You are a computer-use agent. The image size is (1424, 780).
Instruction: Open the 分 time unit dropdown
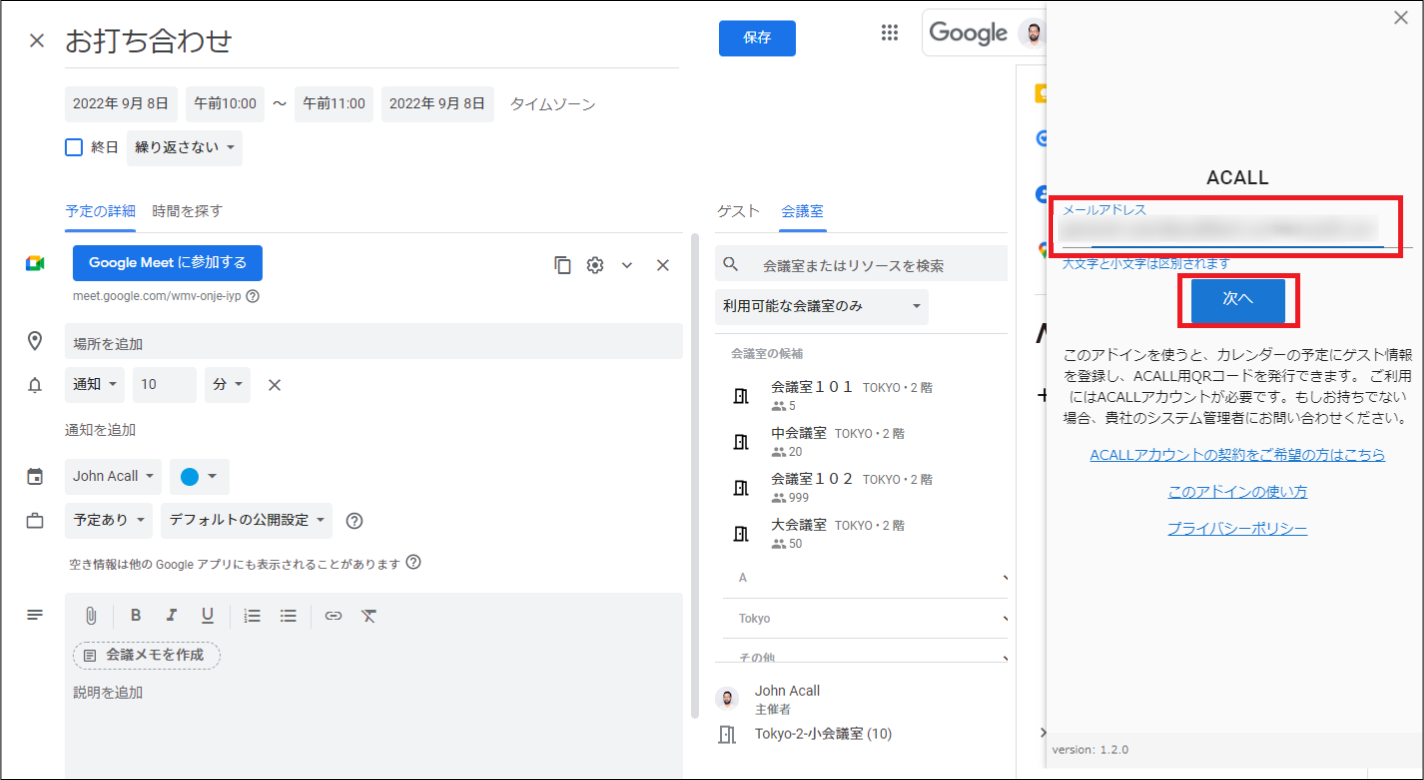click(x=228, y=385)
